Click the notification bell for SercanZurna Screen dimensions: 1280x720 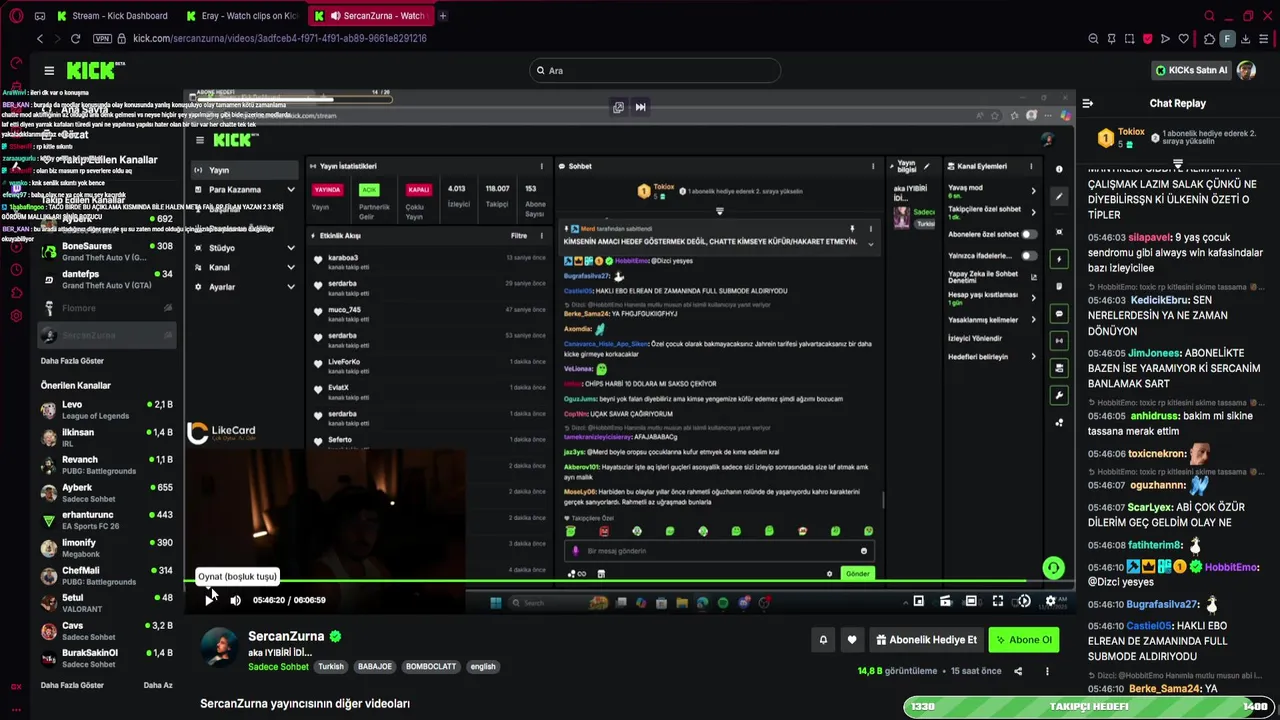(823, 640)
